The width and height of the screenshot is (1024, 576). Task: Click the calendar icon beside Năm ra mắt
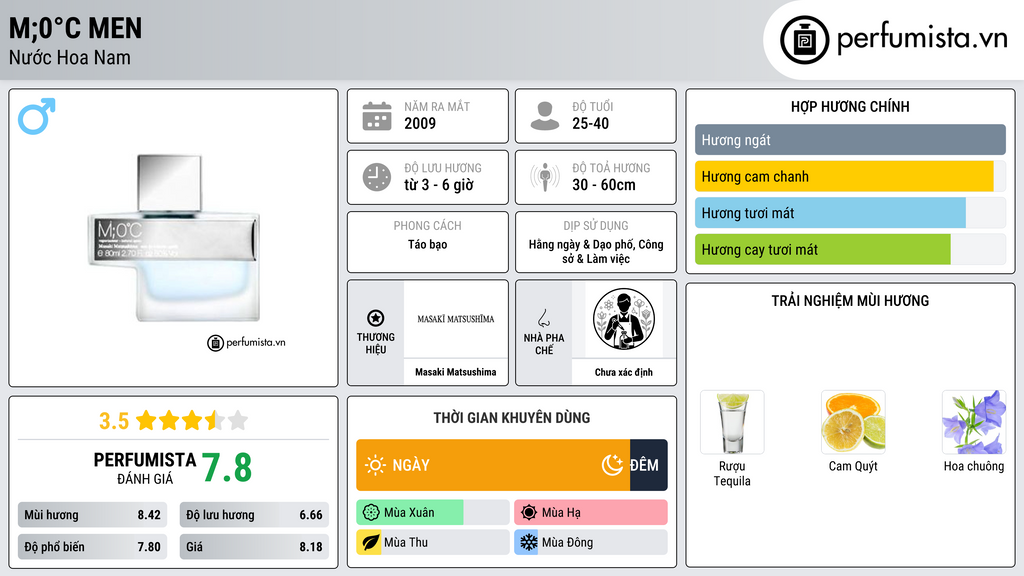point(377,116)
